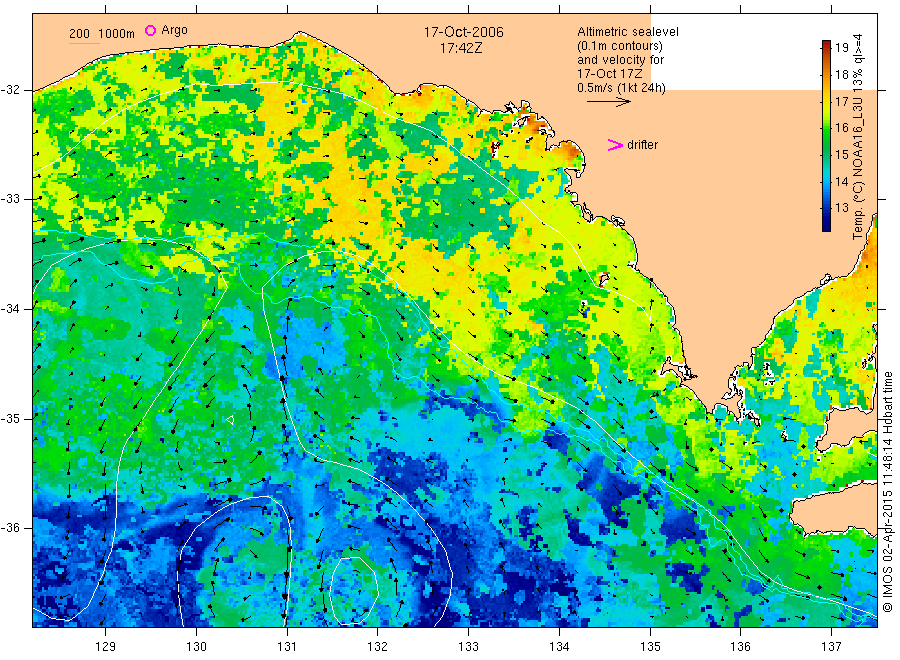Click the longitude axis label 135
This screenshot has height=660, width=900.
pos(650,647)
